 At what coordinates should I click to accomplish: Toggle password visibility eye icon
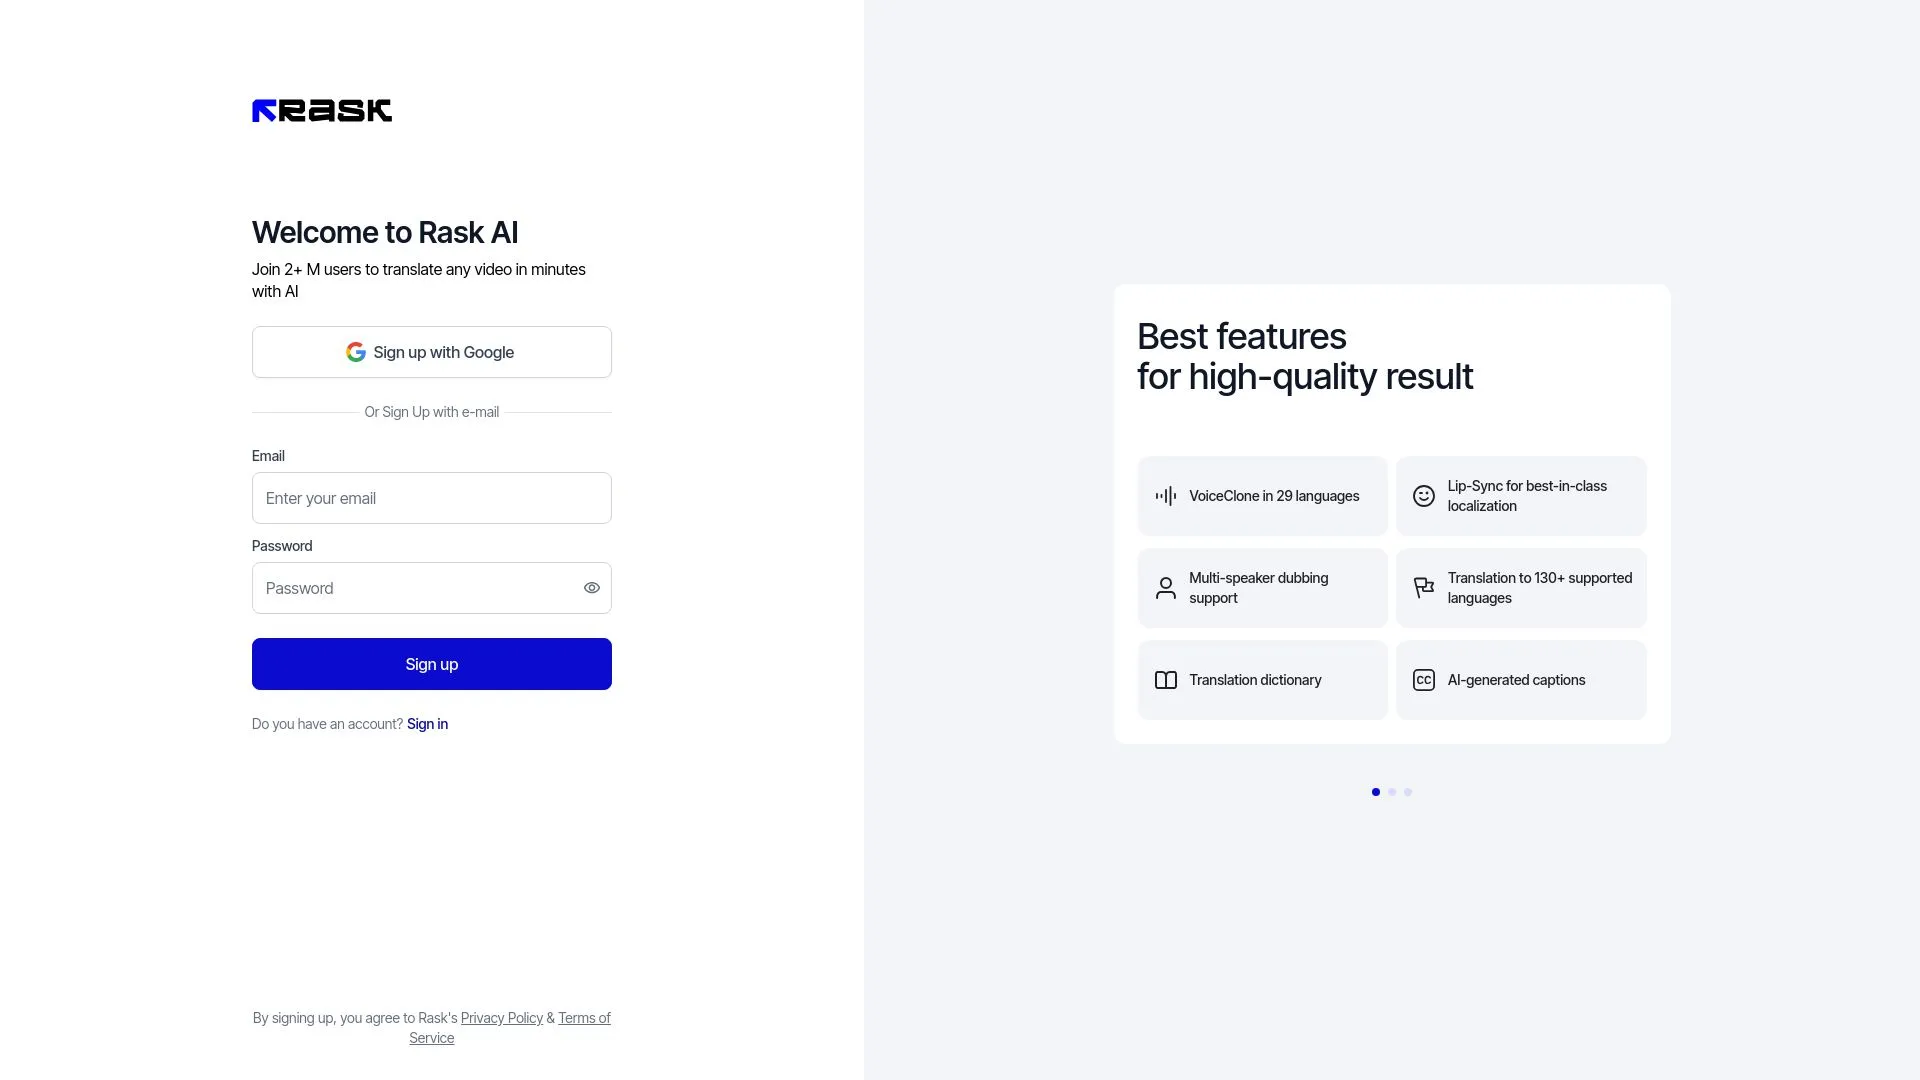(x=592, y=588)
